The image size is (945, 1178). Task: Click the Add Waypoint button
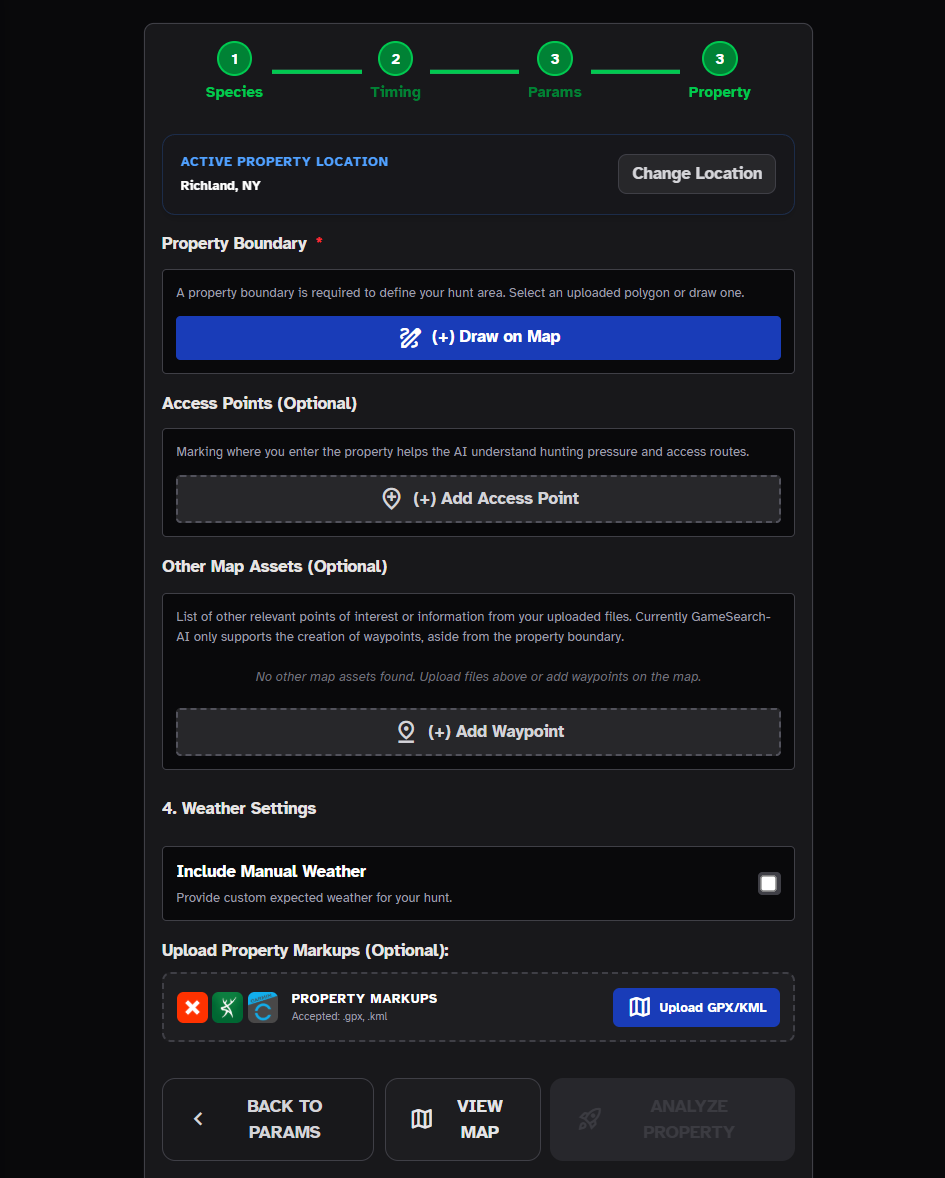pos(479,732)
